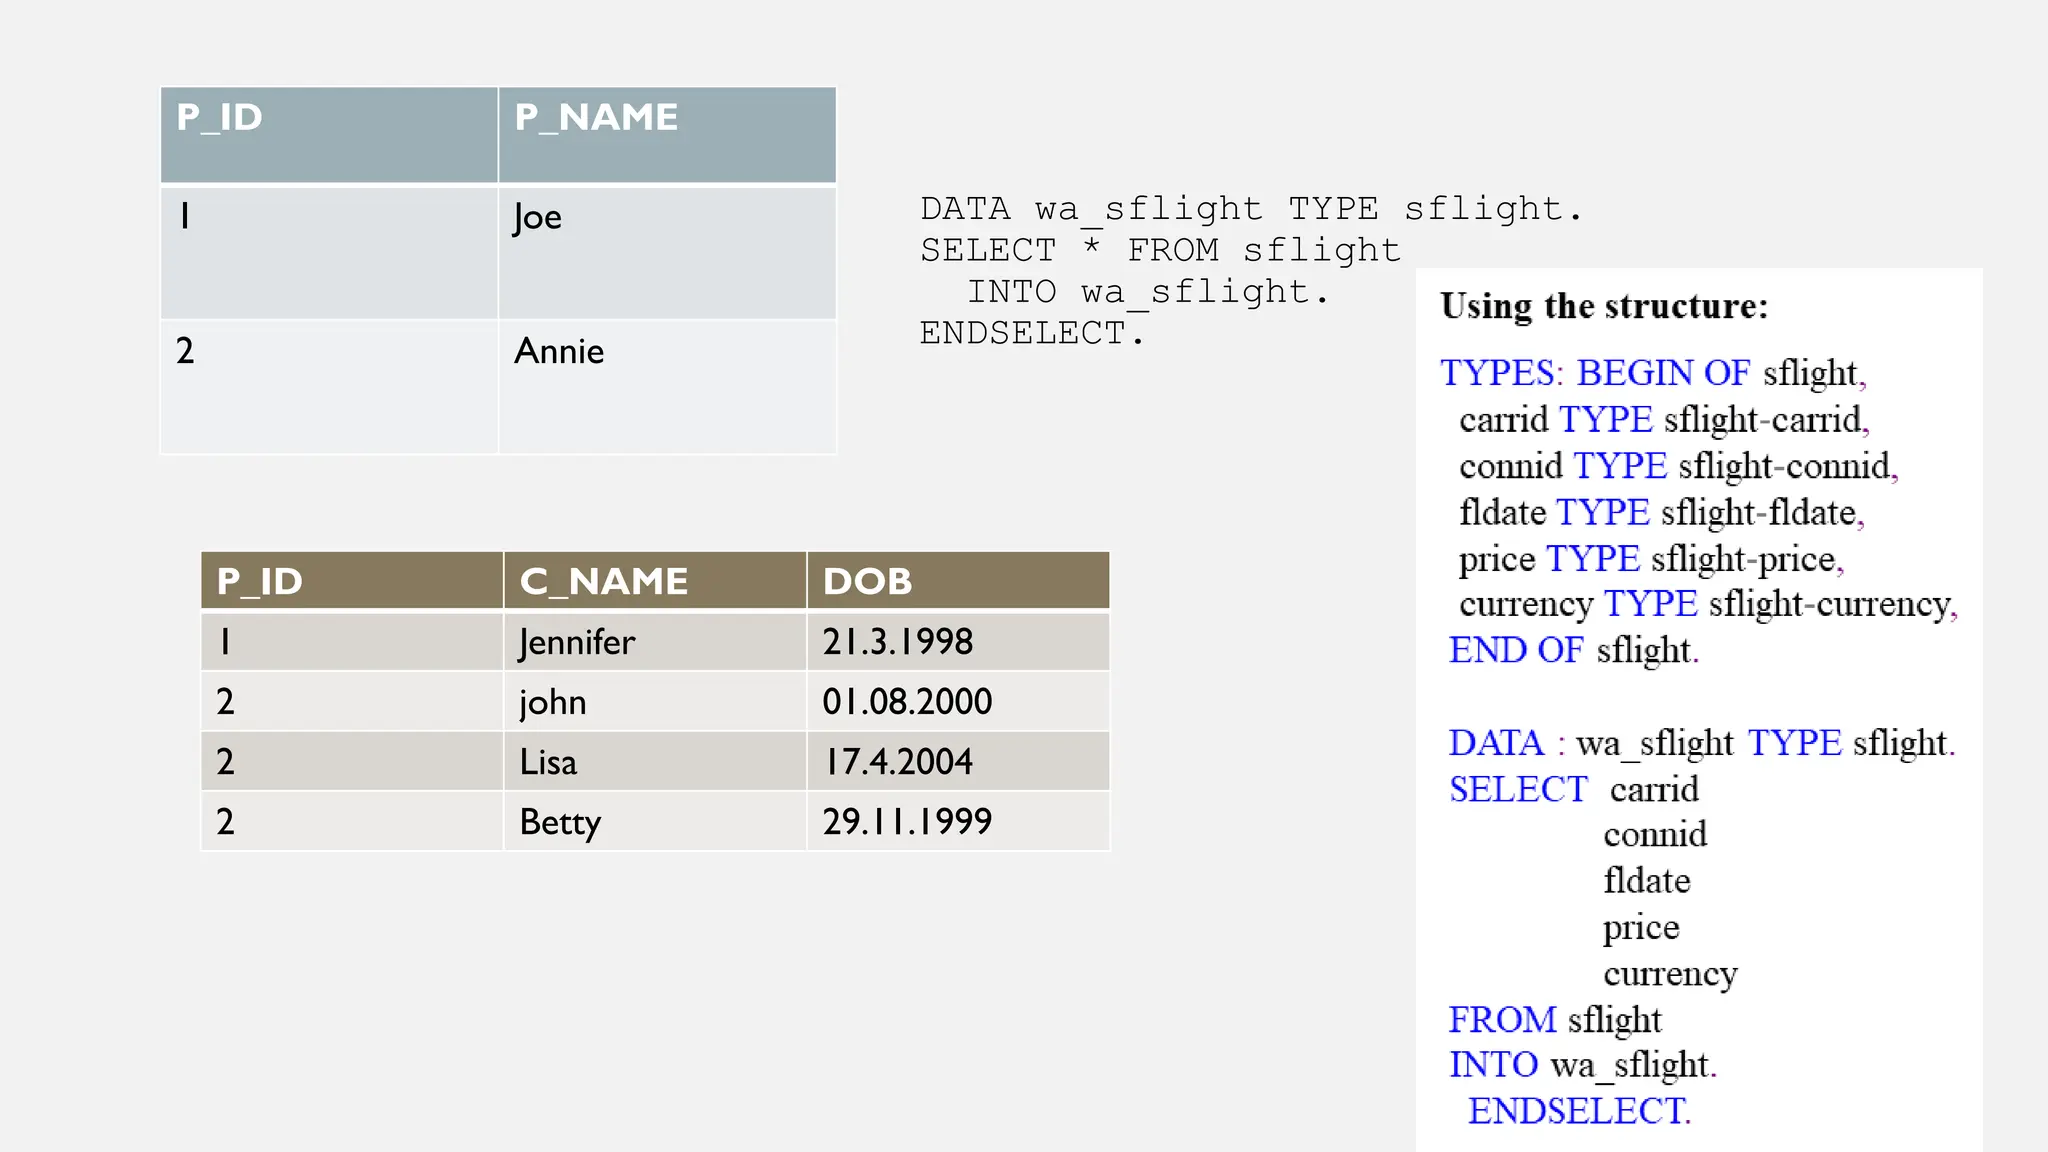
Task: Click the line 'DATA wa_sflight TYPE sflight.' in monospace code
Action: pos(1251,209)
